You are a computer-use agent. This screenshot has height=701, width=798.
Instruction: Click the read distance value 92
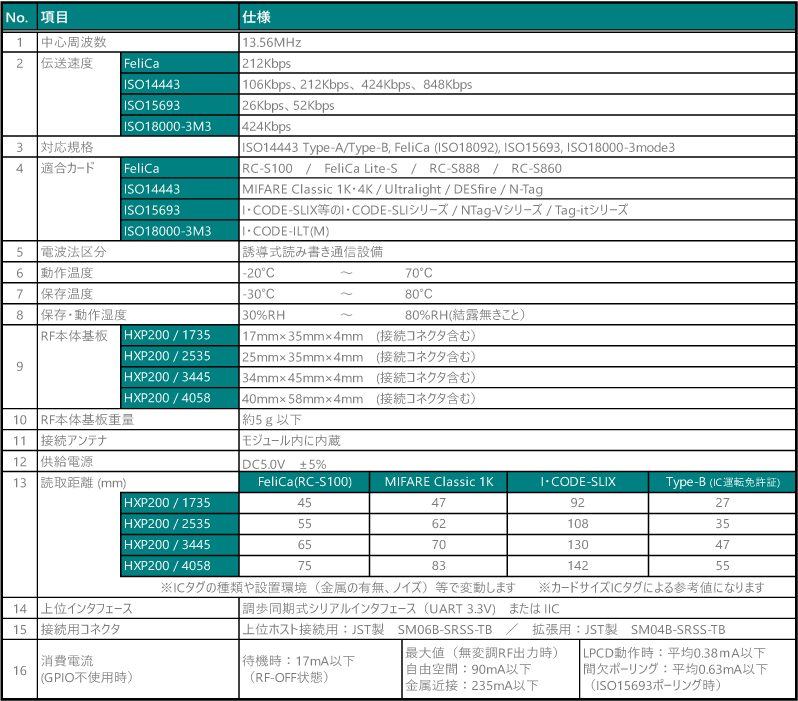pos(578,503)
